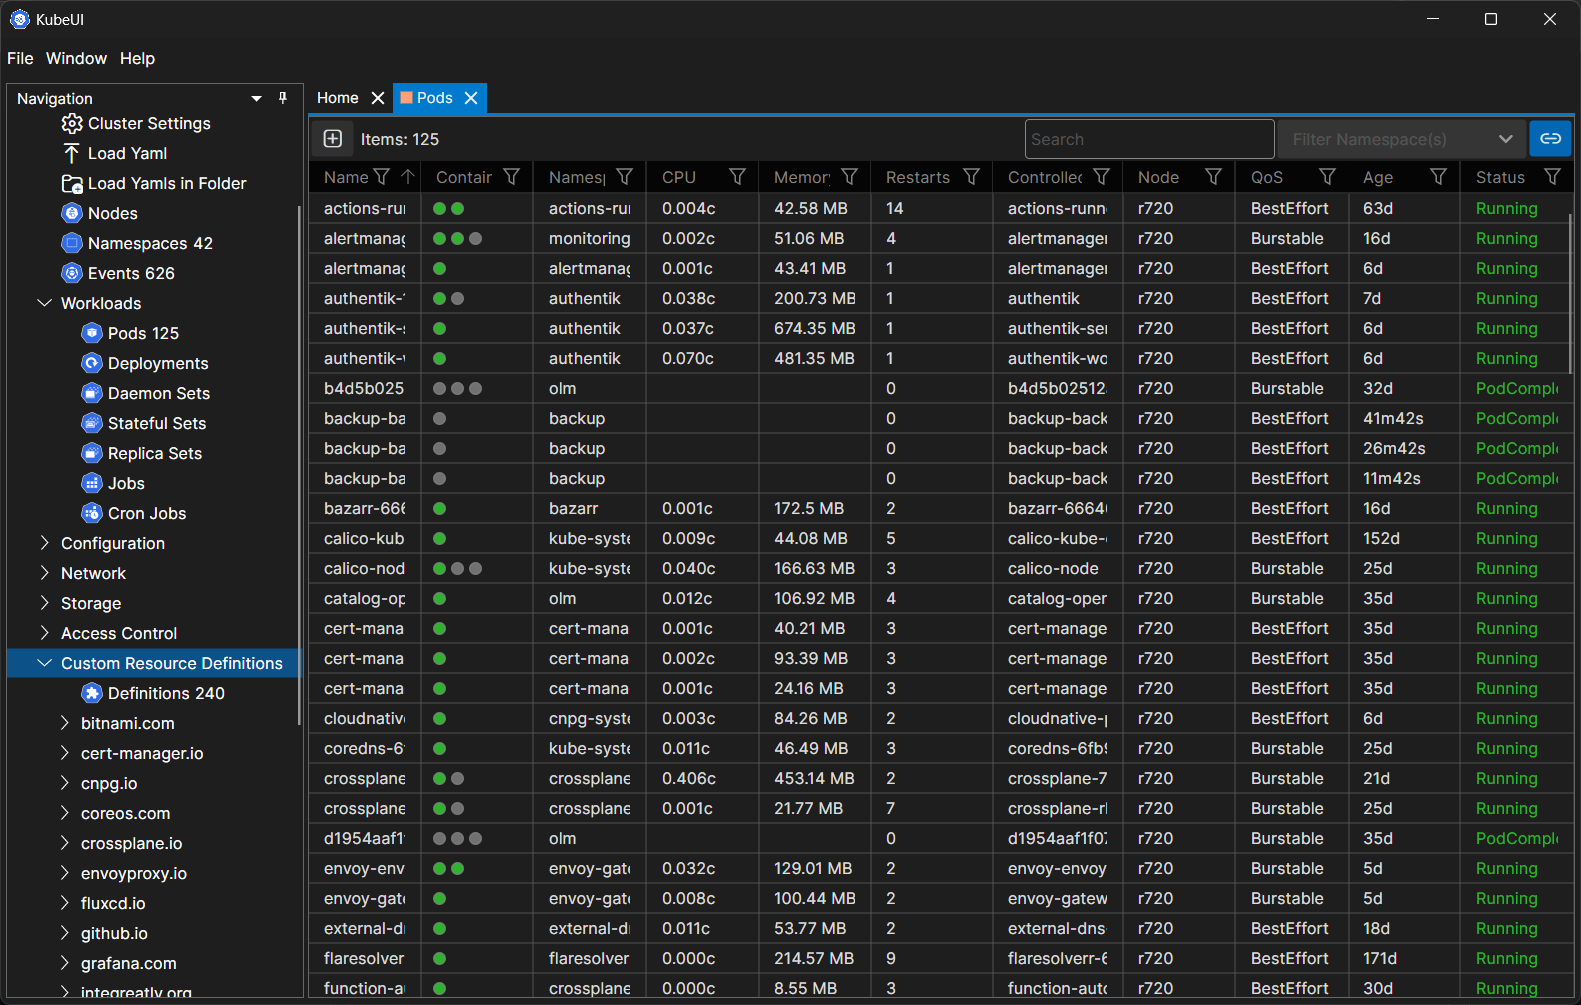Sort by the Restarts column header
Image resolution: width=1581 pixels, height=1005 pixels.
(917, 177)
